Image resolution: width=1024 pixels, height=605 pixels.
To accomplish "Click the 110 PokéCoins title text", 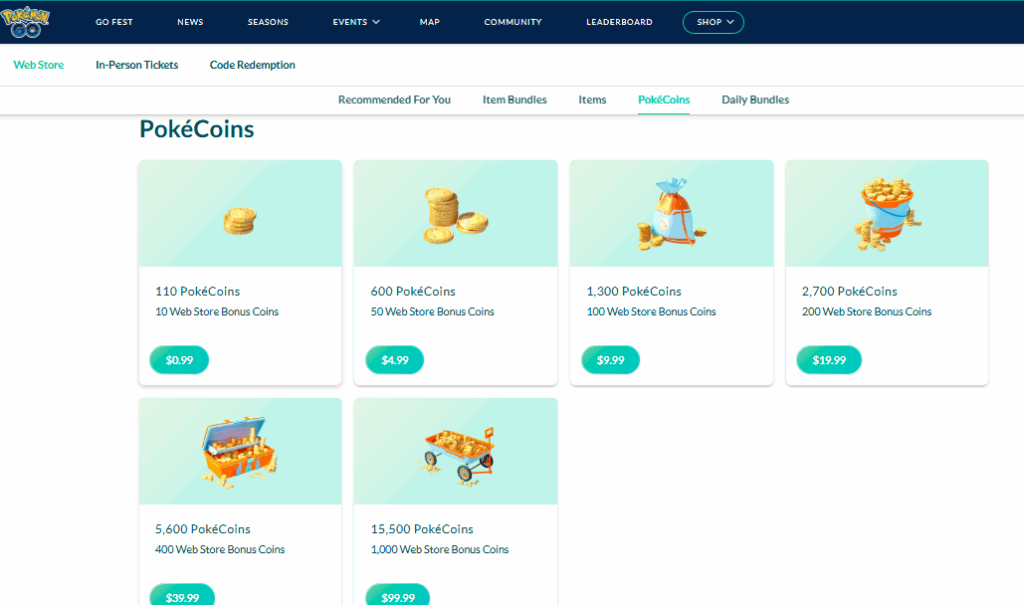I will click(197, 291).
